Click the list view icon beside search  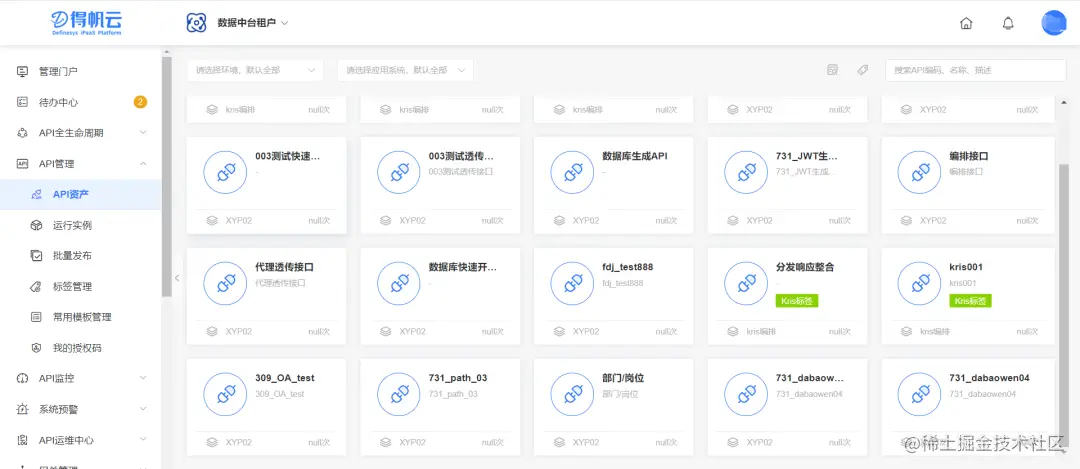point(832,70)
